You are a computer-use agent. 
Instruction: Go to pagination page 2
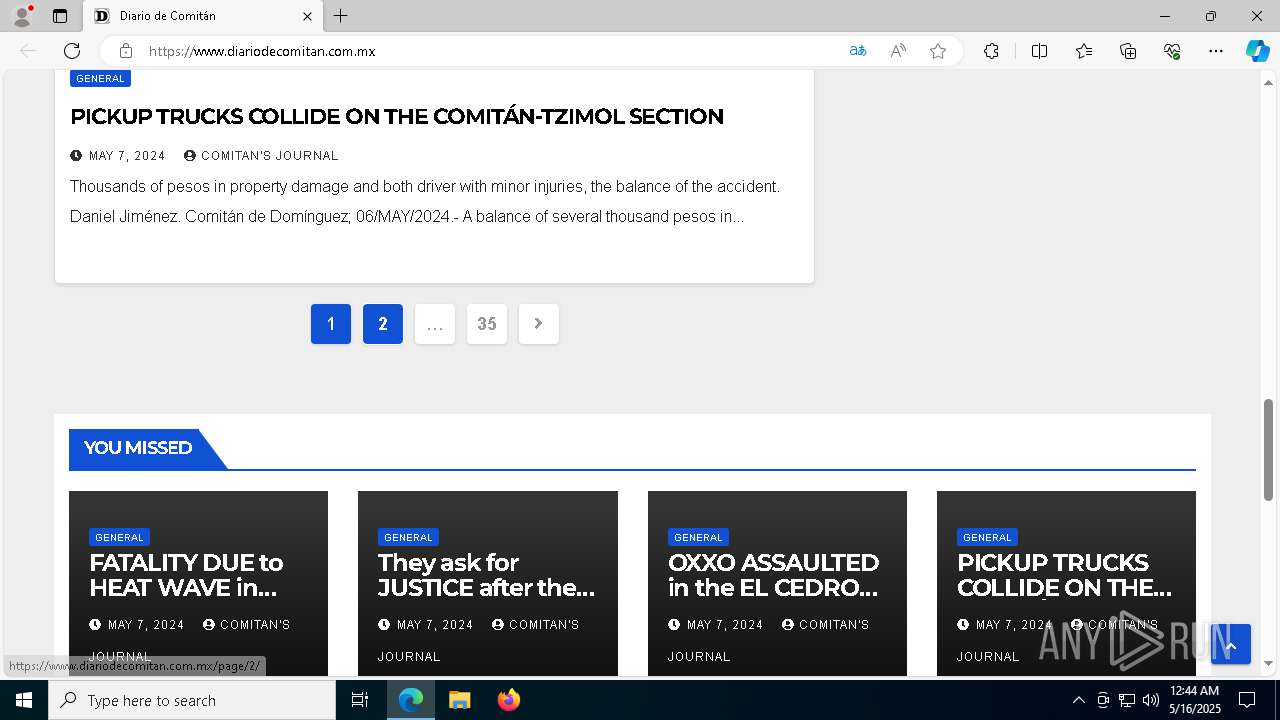coord(383,324)
